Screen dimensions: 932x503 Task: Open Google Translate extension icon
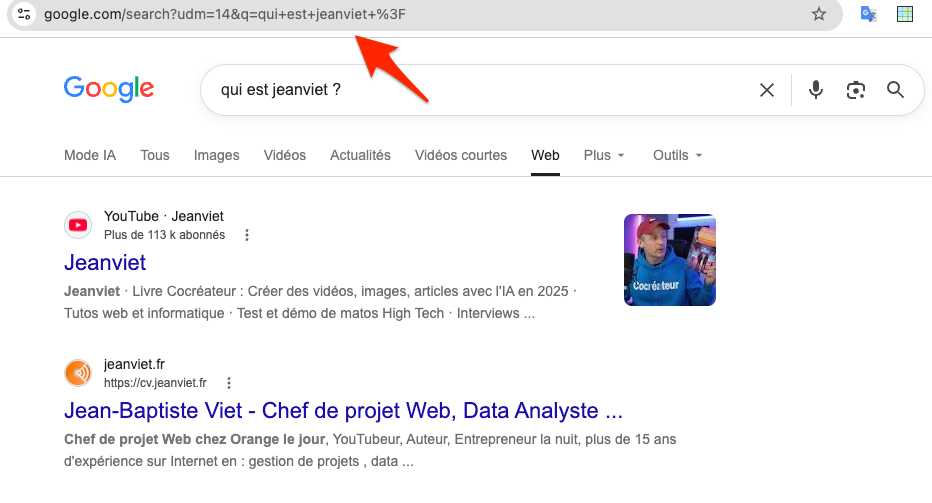868,14
